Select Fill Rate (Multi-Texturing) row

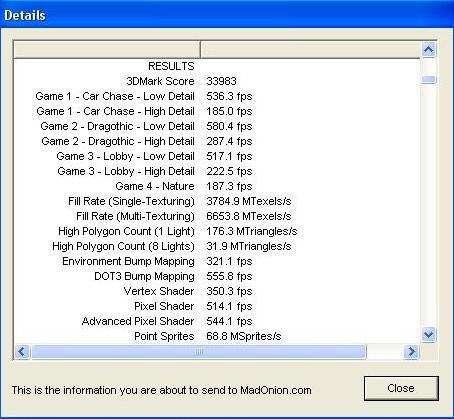[x=217, y=216]
